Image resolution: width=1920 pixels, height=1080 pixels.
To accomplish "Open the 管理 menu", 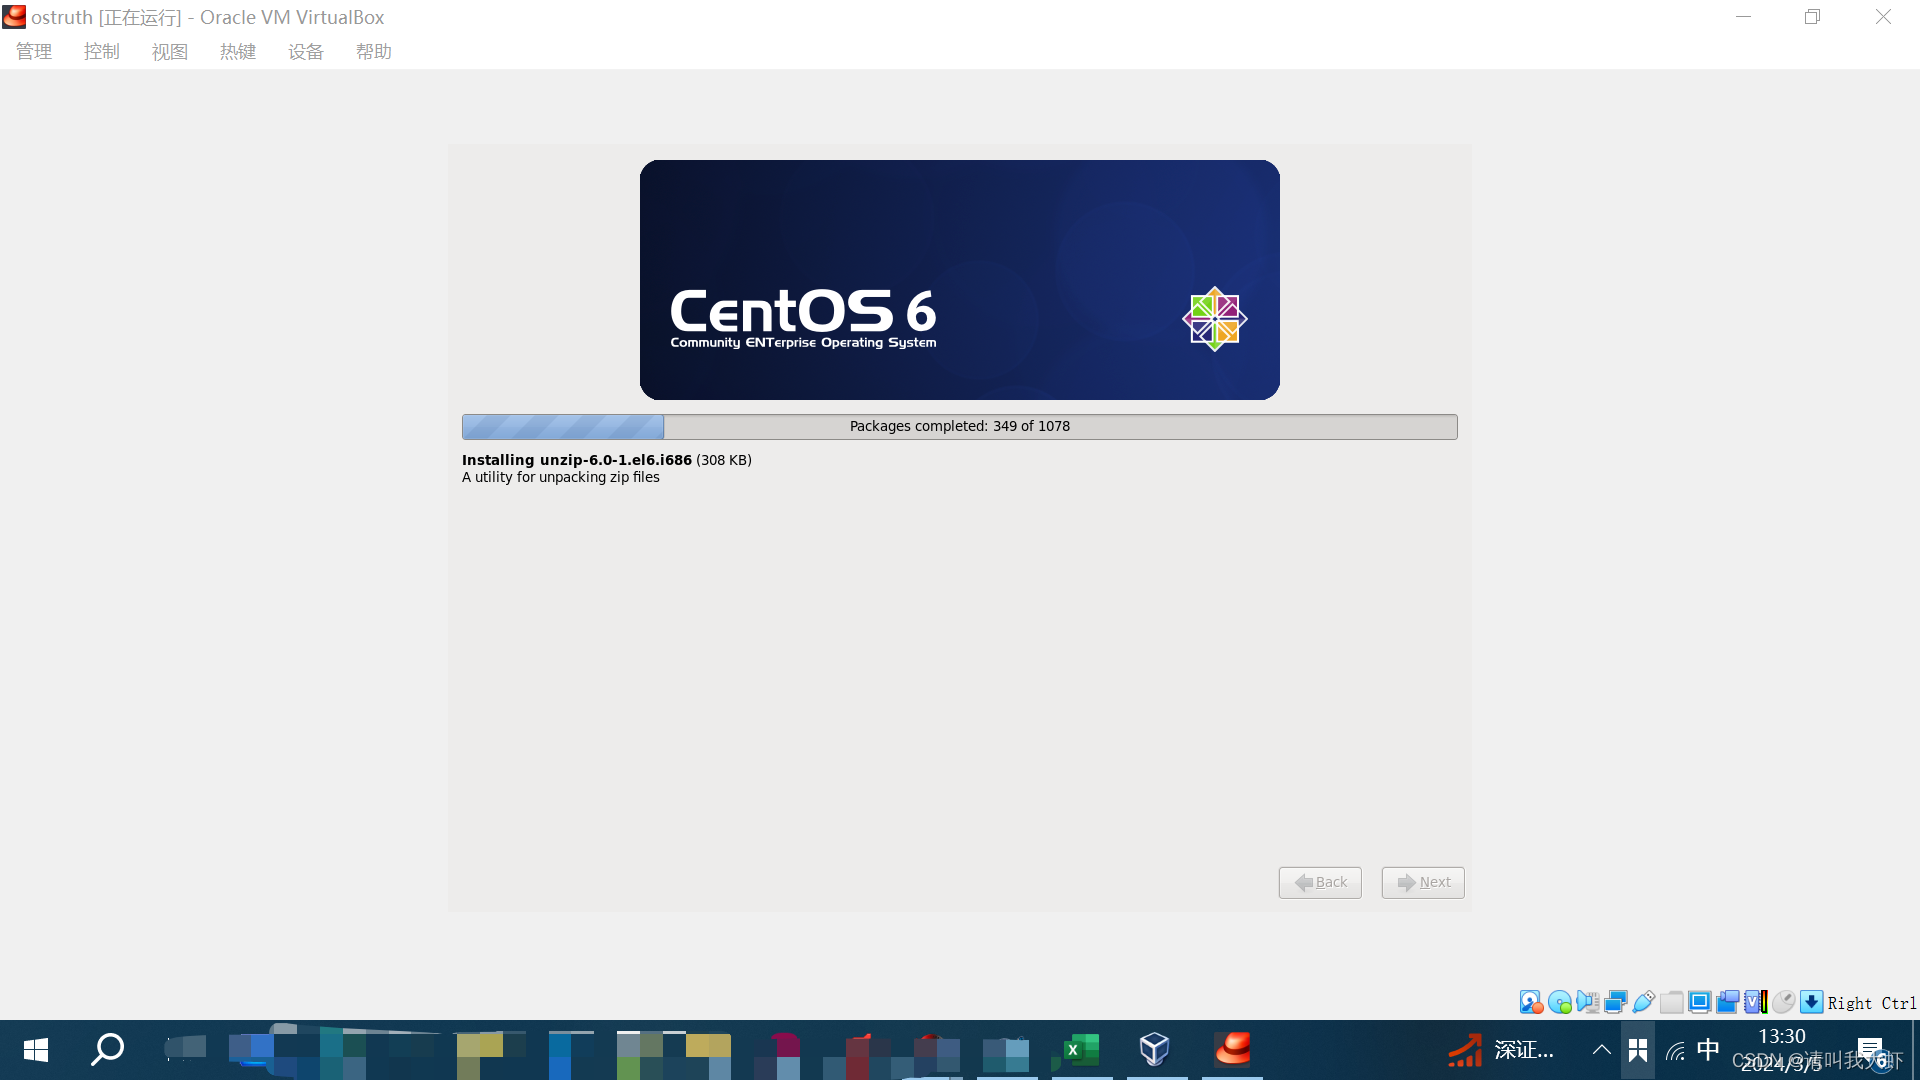I will point(34,51).
